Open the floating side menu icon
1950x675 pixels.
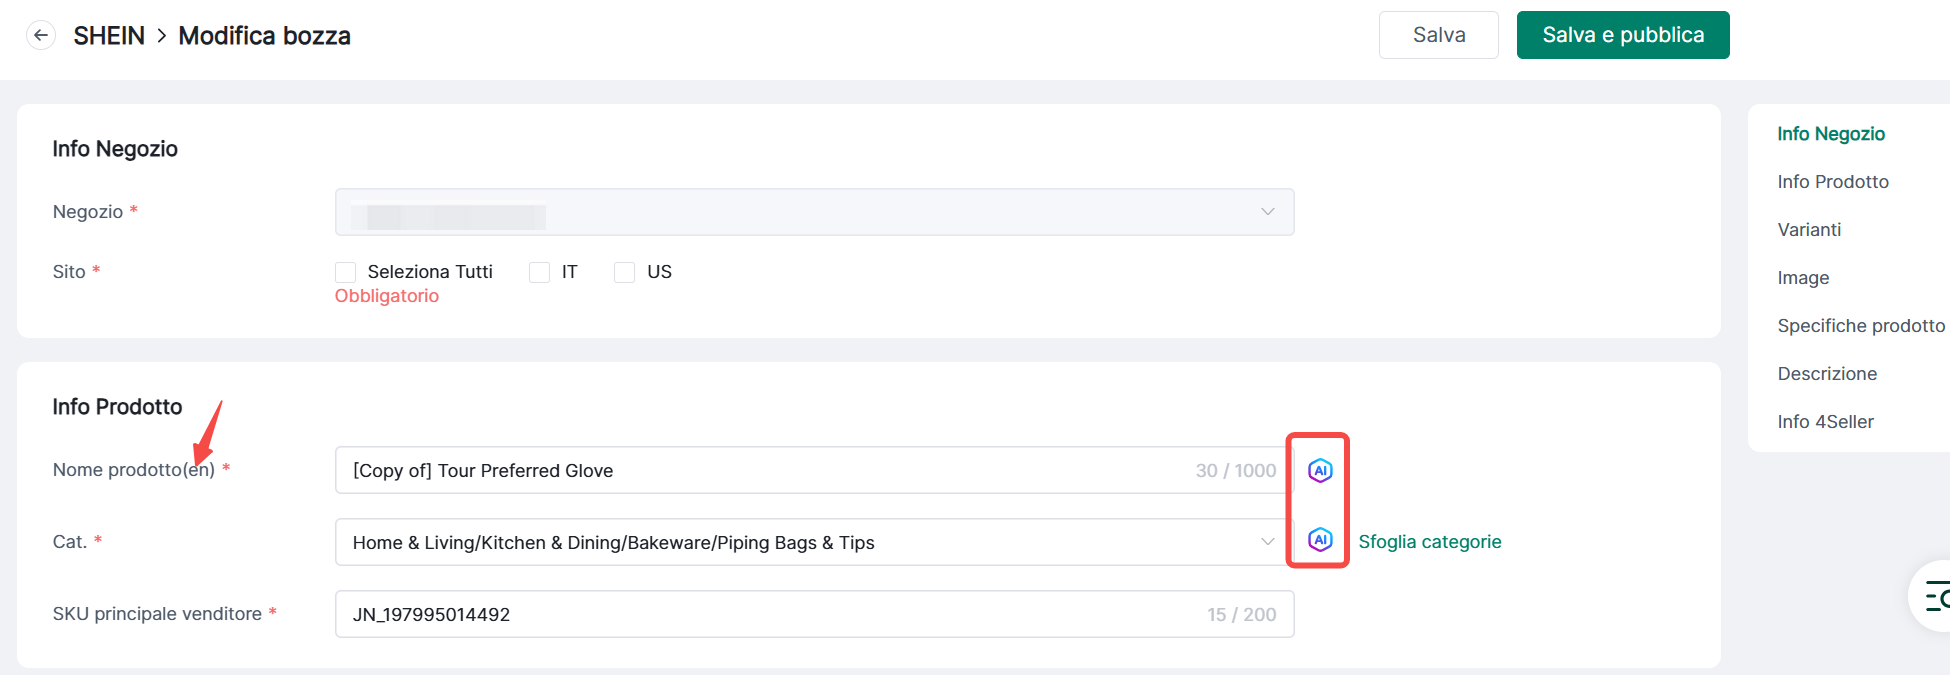1936,597
